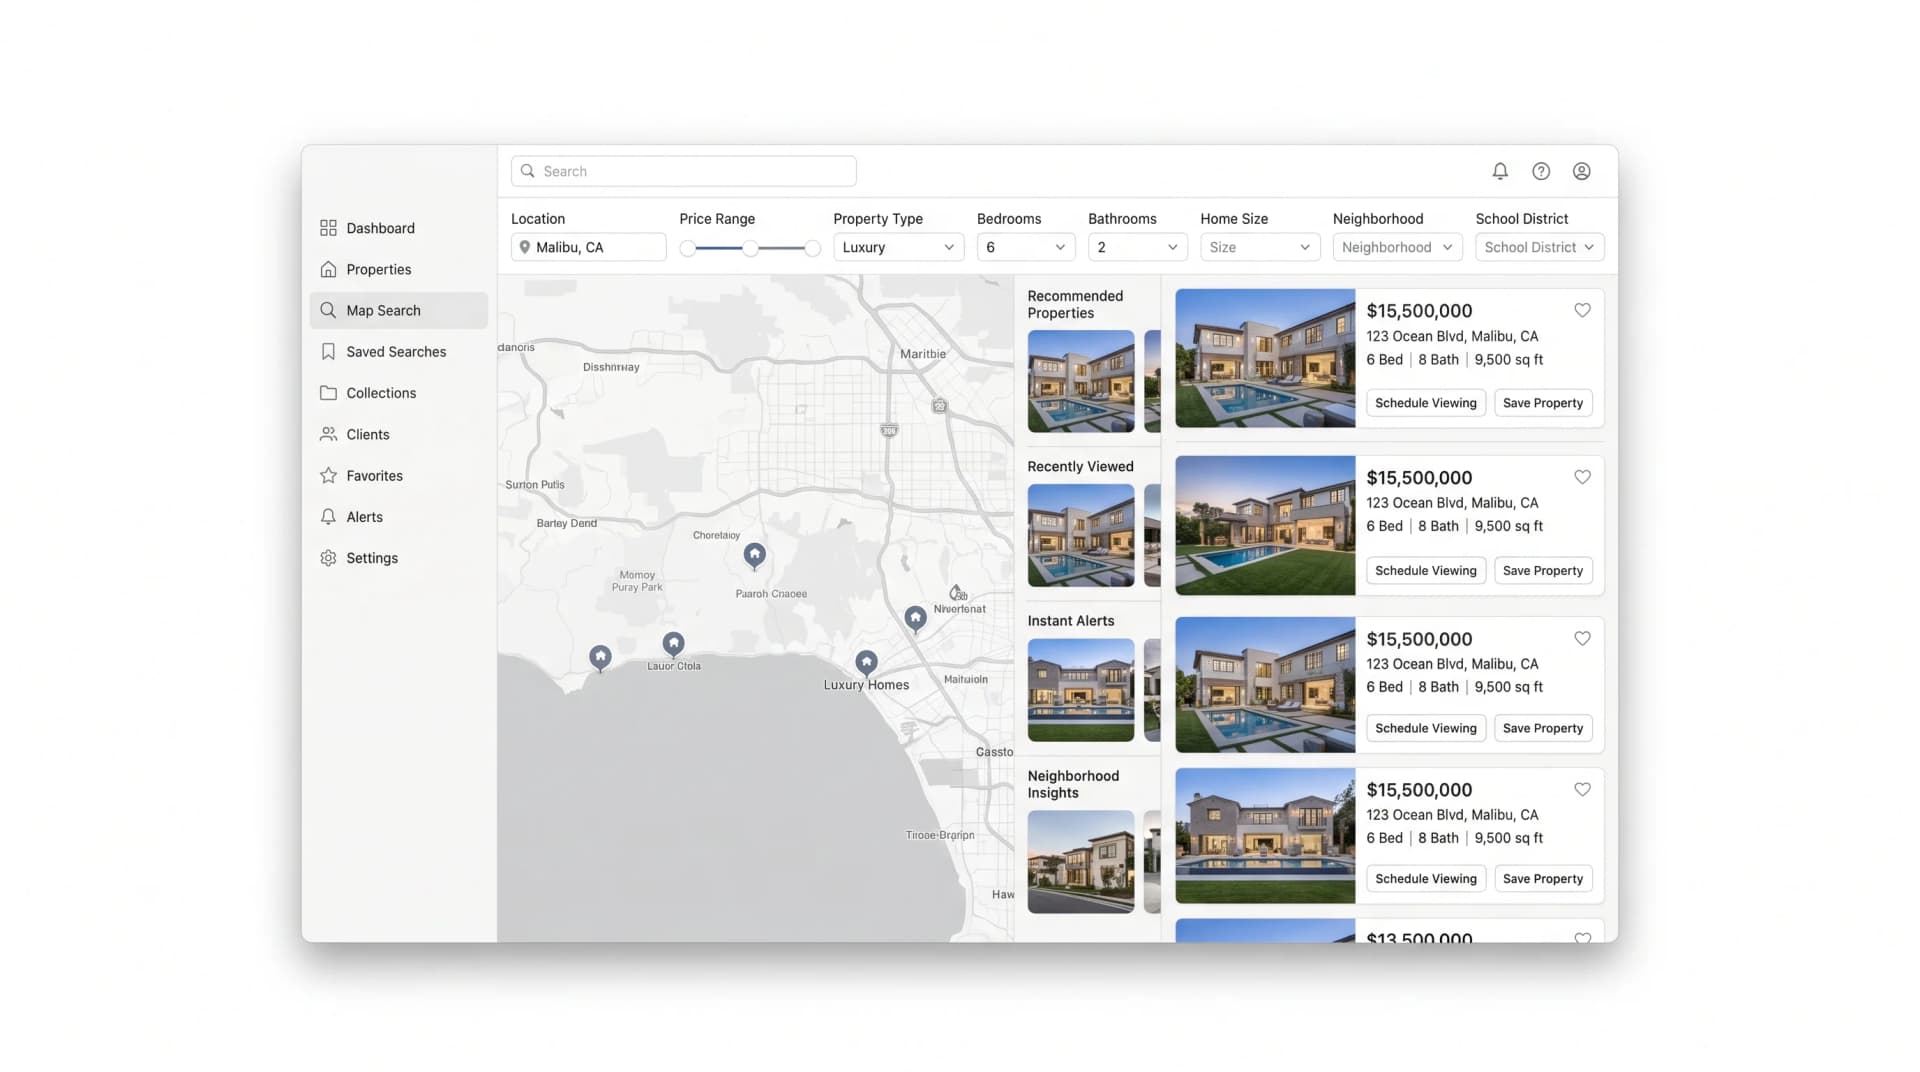Image resolution: width=1920 pixels, height=1072 pixels.
Task: Open the notifications bell icon
Action: [x=1500, y=171]
